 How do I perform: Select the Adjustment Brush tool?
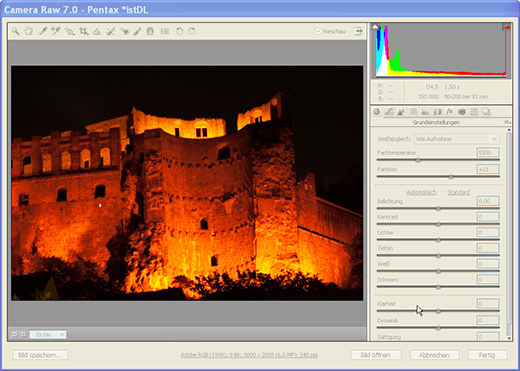point(137,31)
